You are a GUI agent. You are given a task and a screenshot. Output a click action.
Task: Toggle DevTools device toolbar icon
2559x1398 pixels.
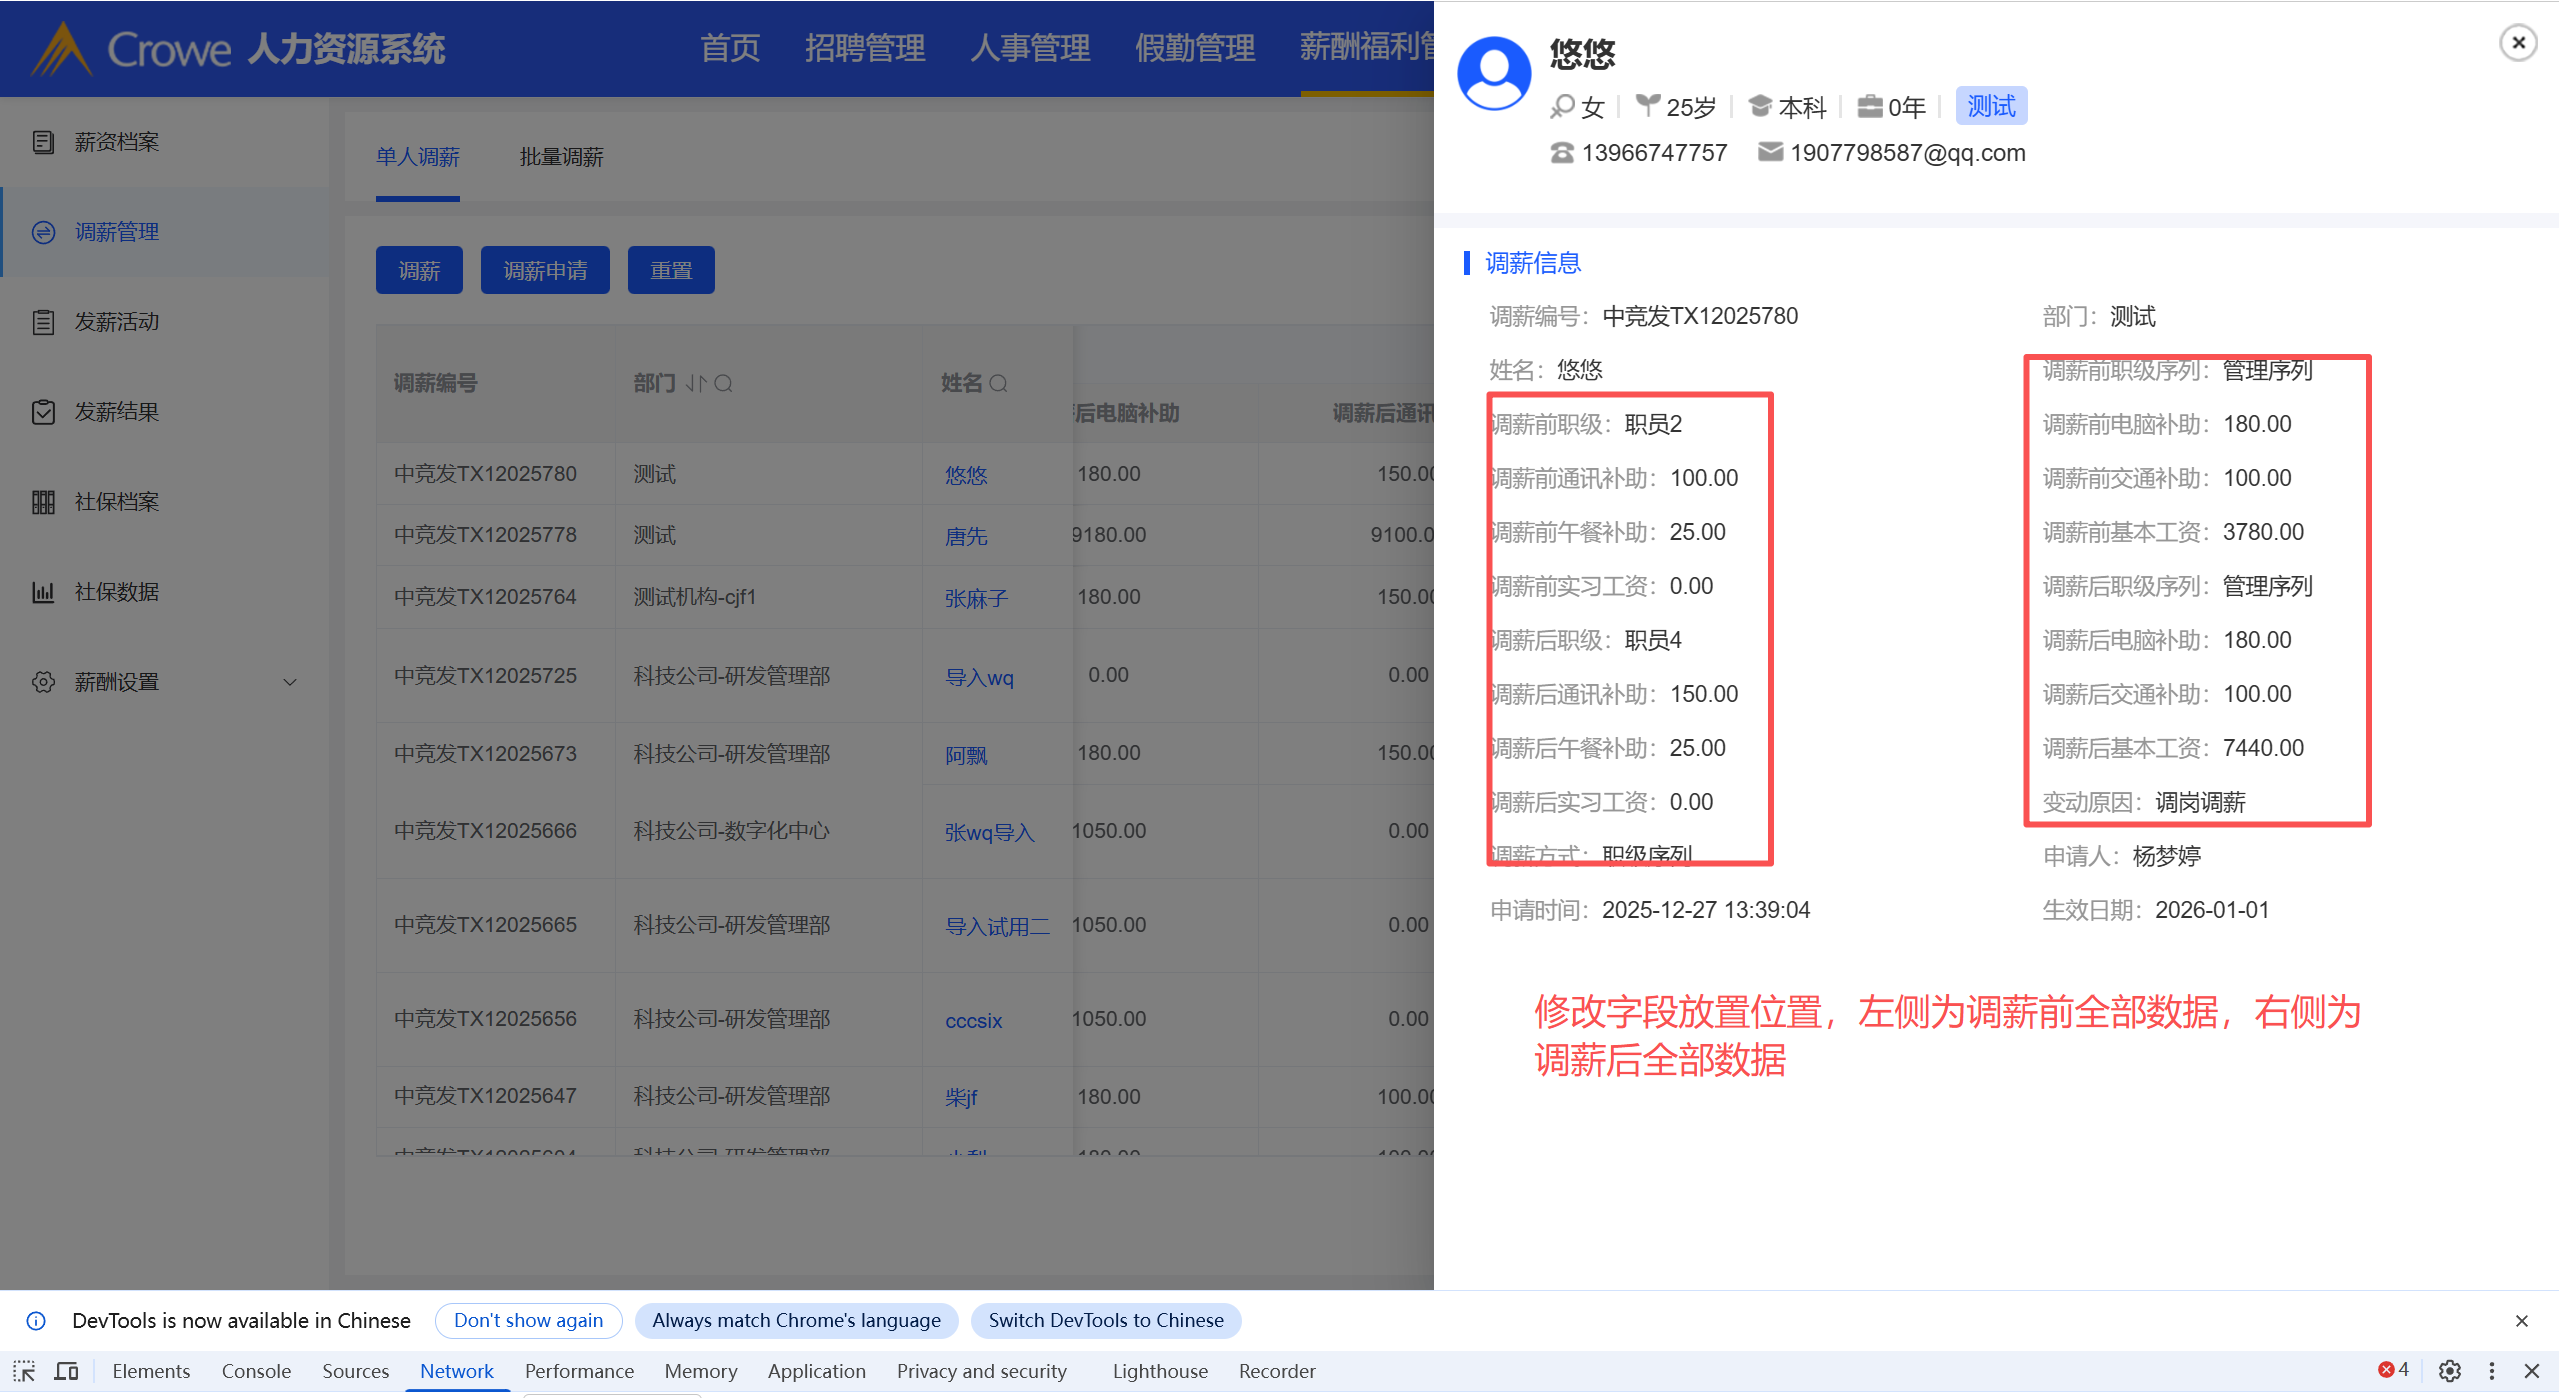click(66, 1371)
